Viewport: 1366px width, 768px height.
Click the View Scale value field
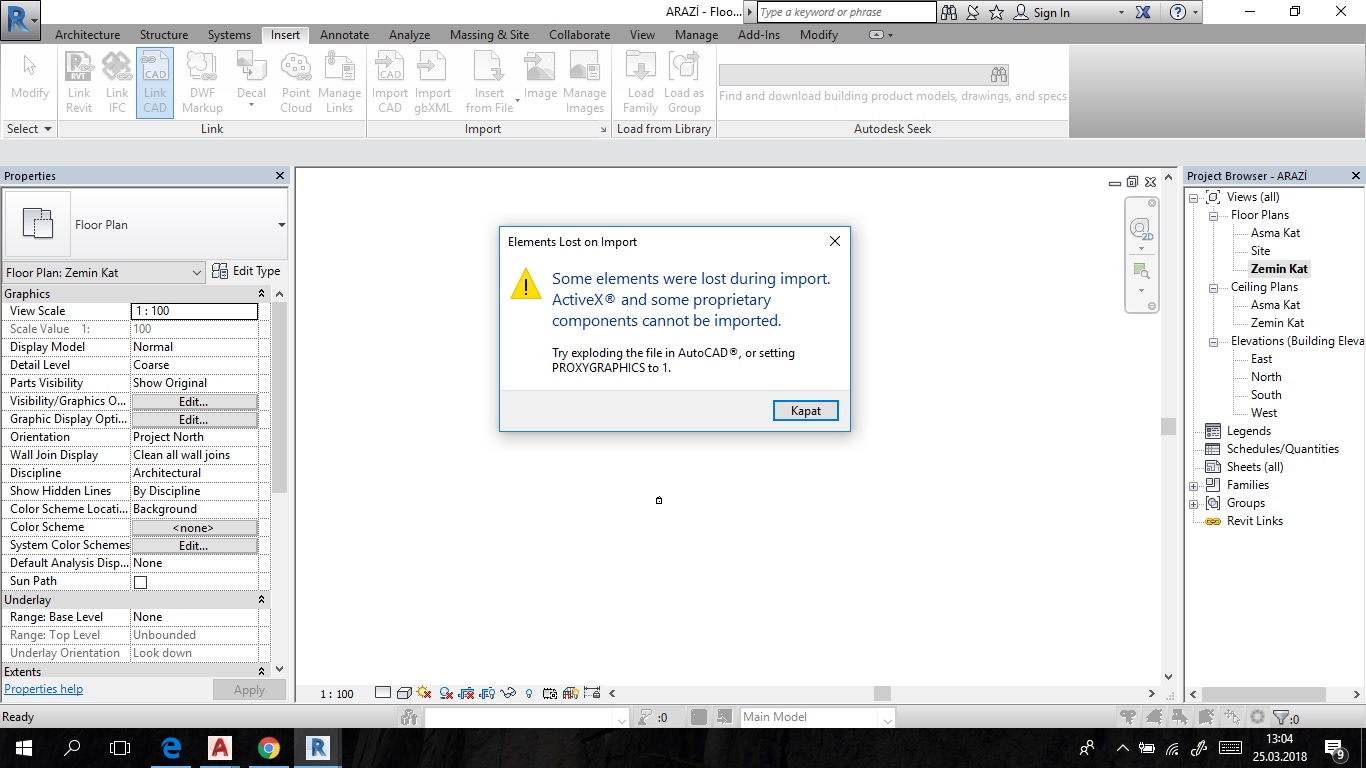click(194, 311)
